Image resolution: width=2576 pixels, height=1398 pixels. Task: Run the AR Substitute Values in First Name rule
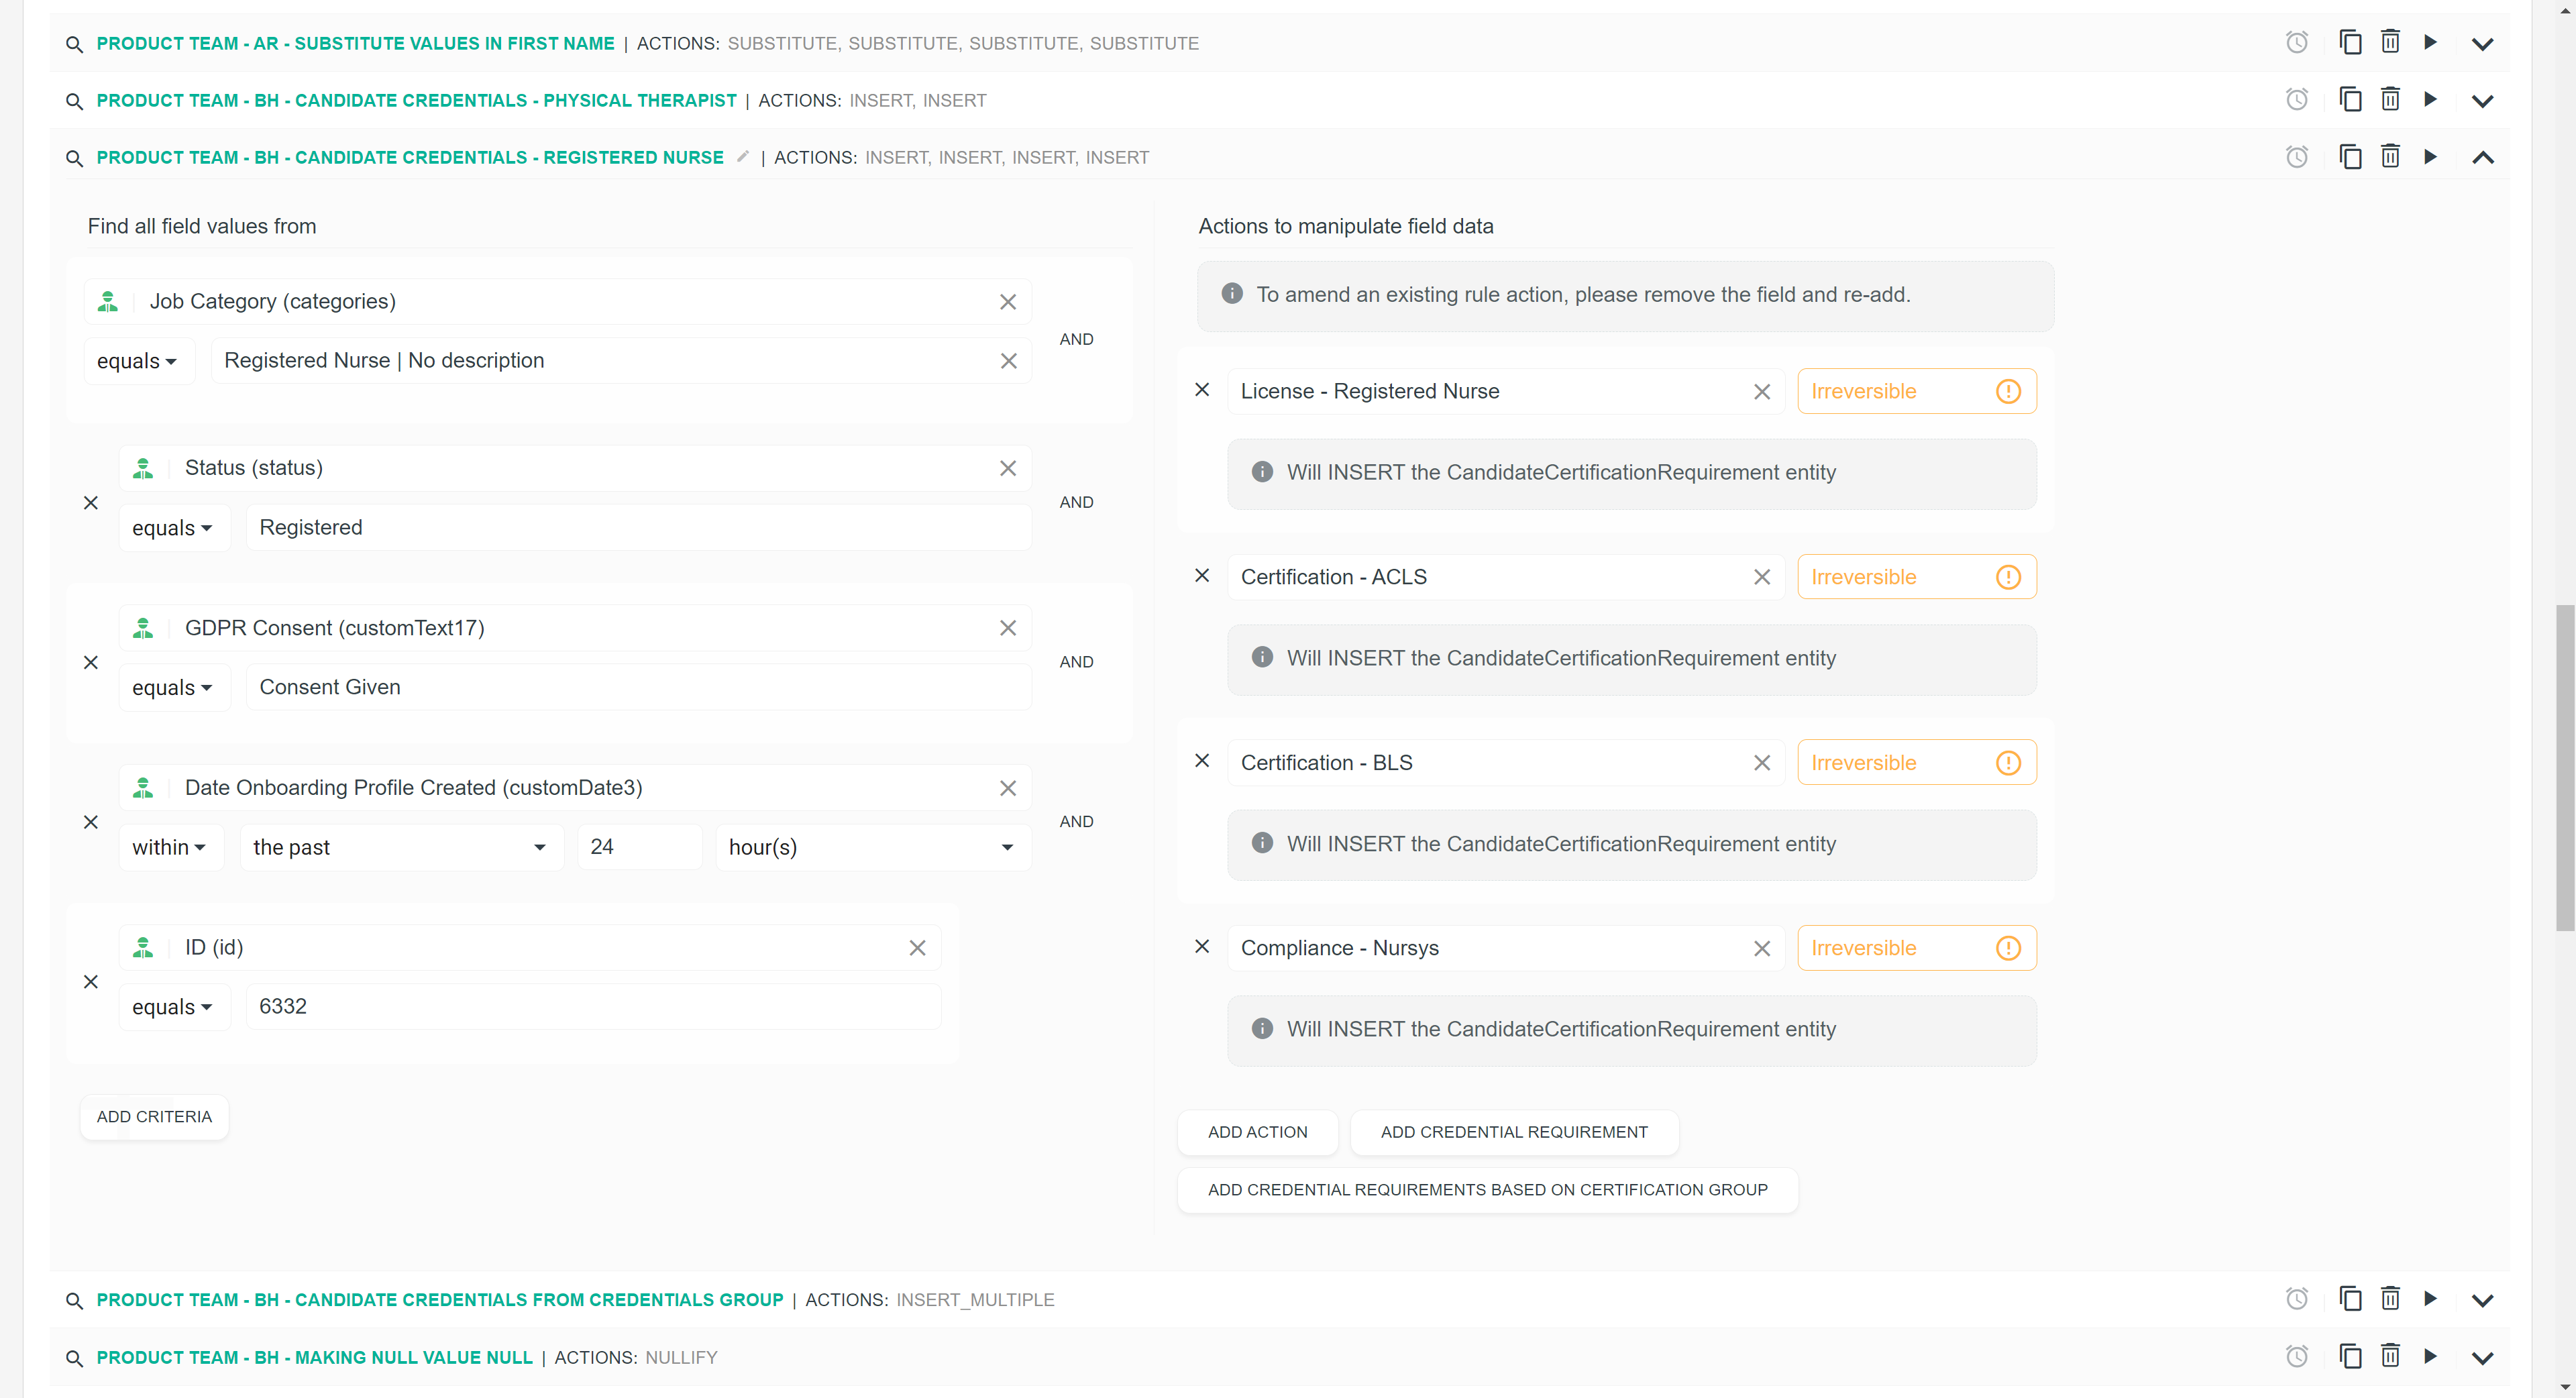click(x=2431, y=42)
